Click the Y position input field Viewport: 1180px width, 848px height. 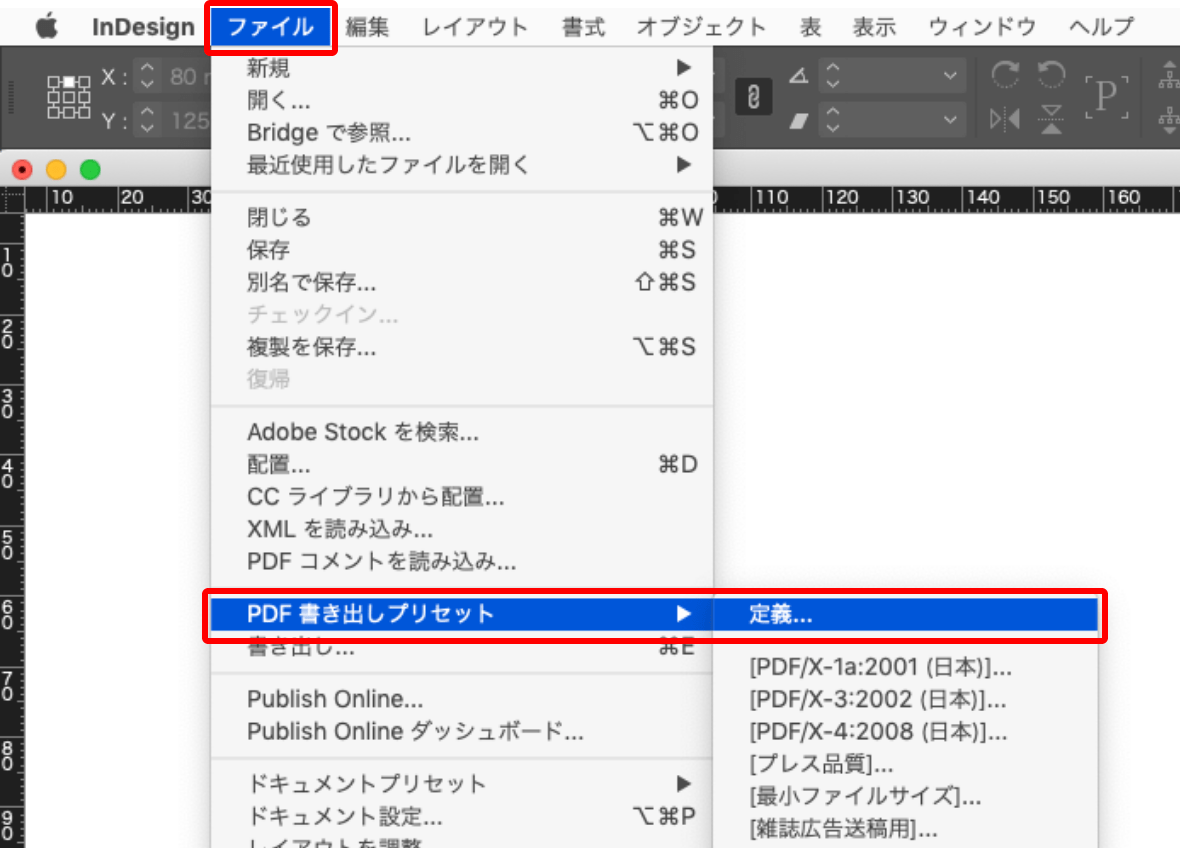(187, 120)
